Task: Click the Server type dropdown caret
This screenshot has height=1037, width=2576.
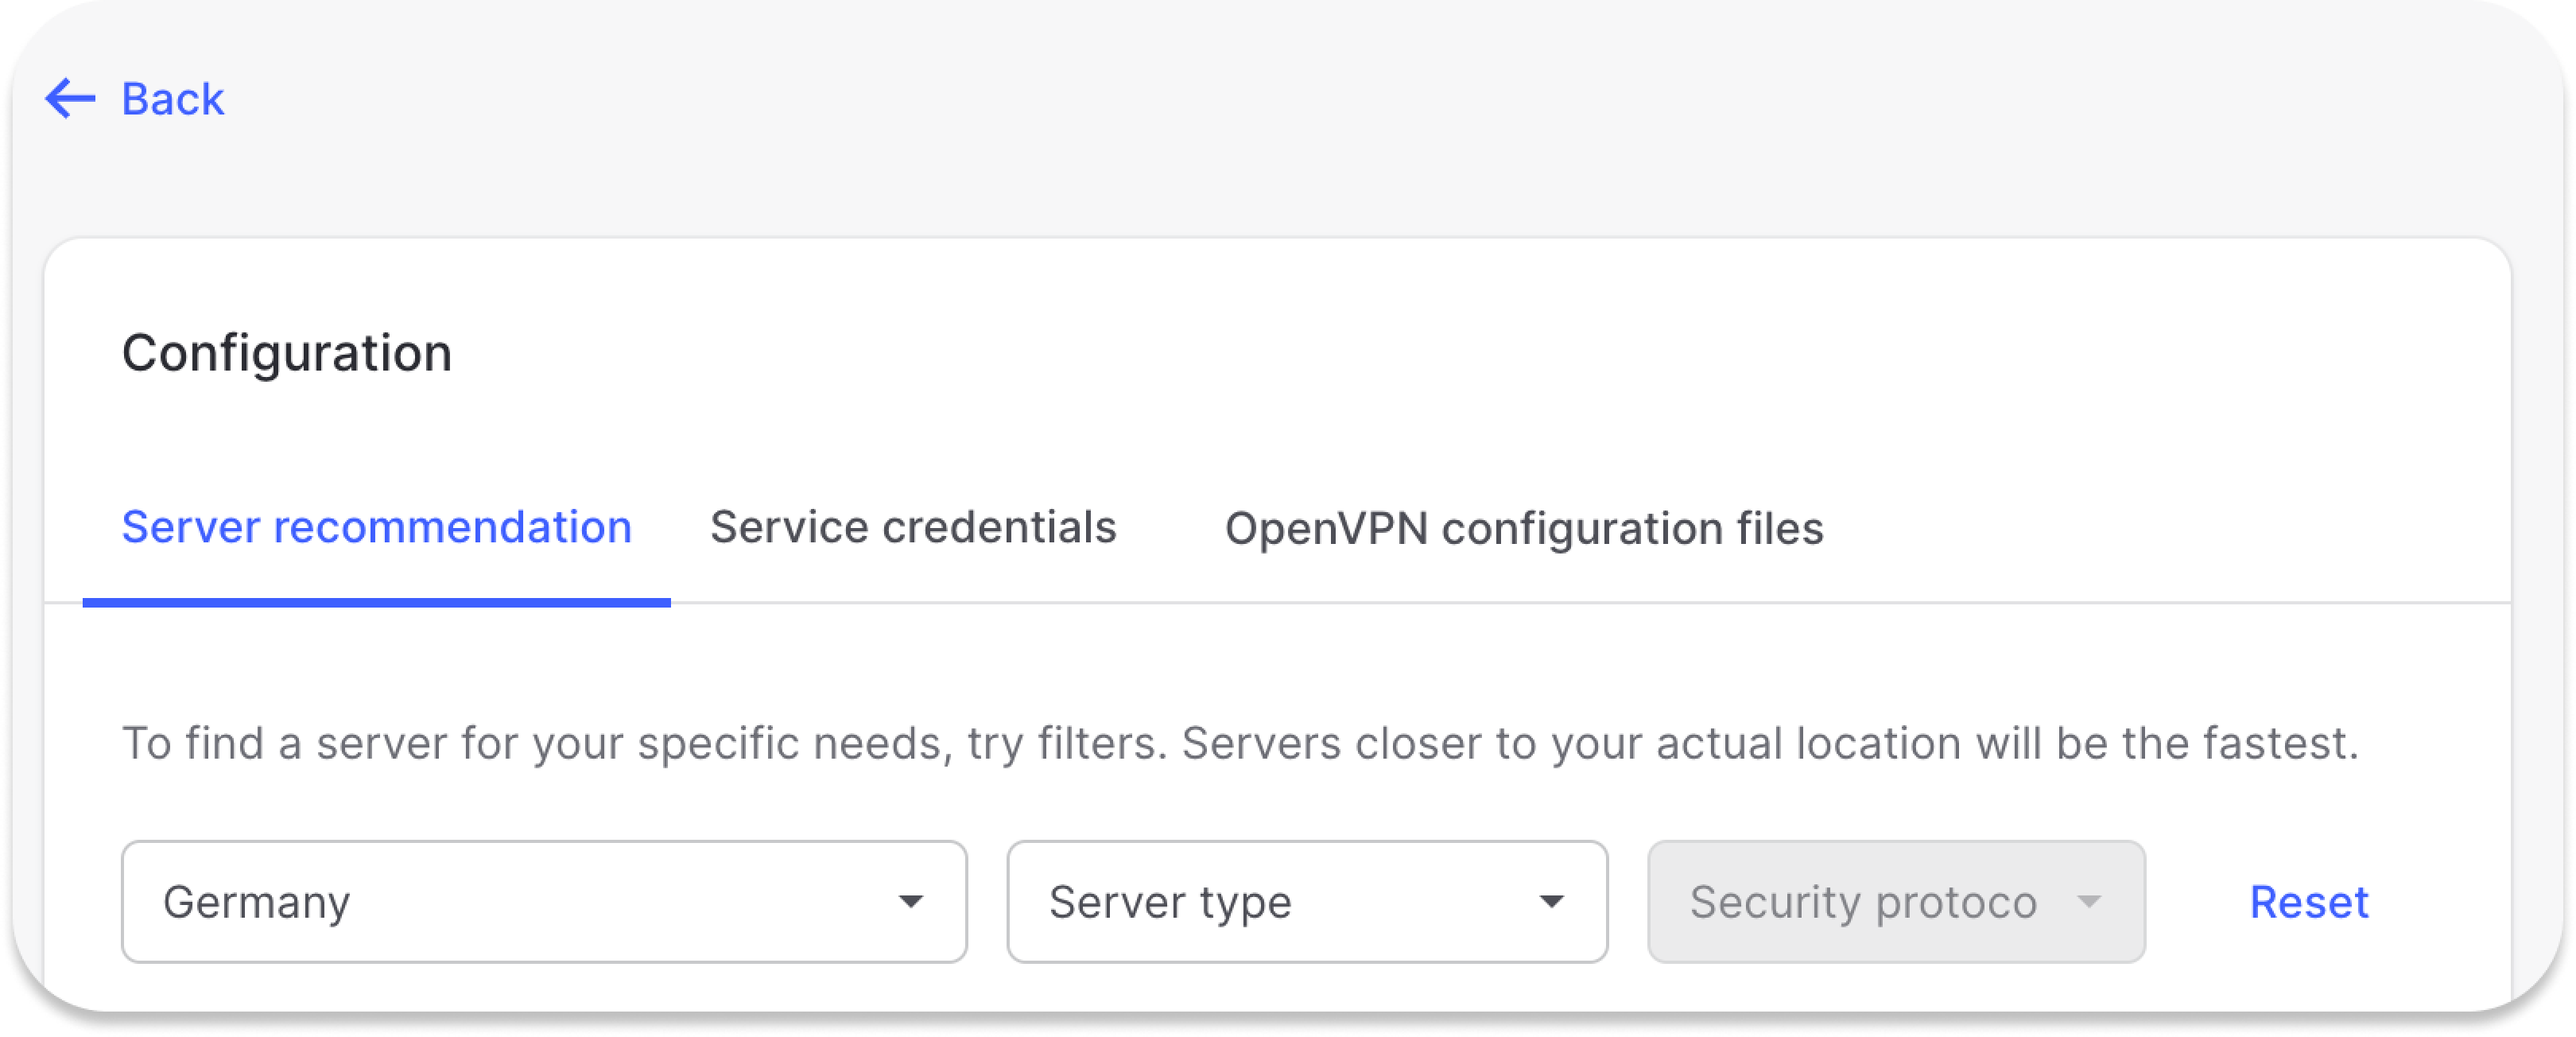Action: (1550, 901)
